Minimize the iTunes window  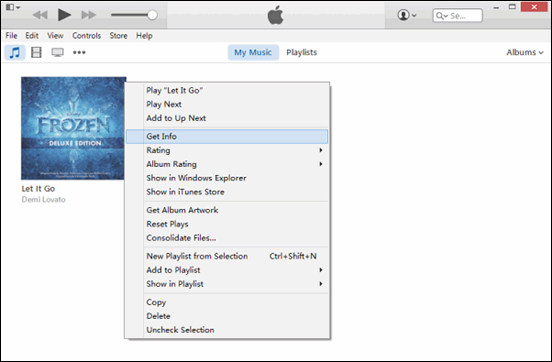tap(496, 7)
